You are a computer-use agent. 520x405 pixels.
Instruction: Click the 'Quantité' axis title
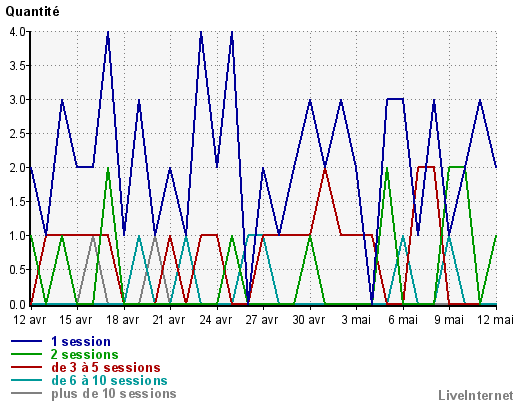(x=33, y=12)
